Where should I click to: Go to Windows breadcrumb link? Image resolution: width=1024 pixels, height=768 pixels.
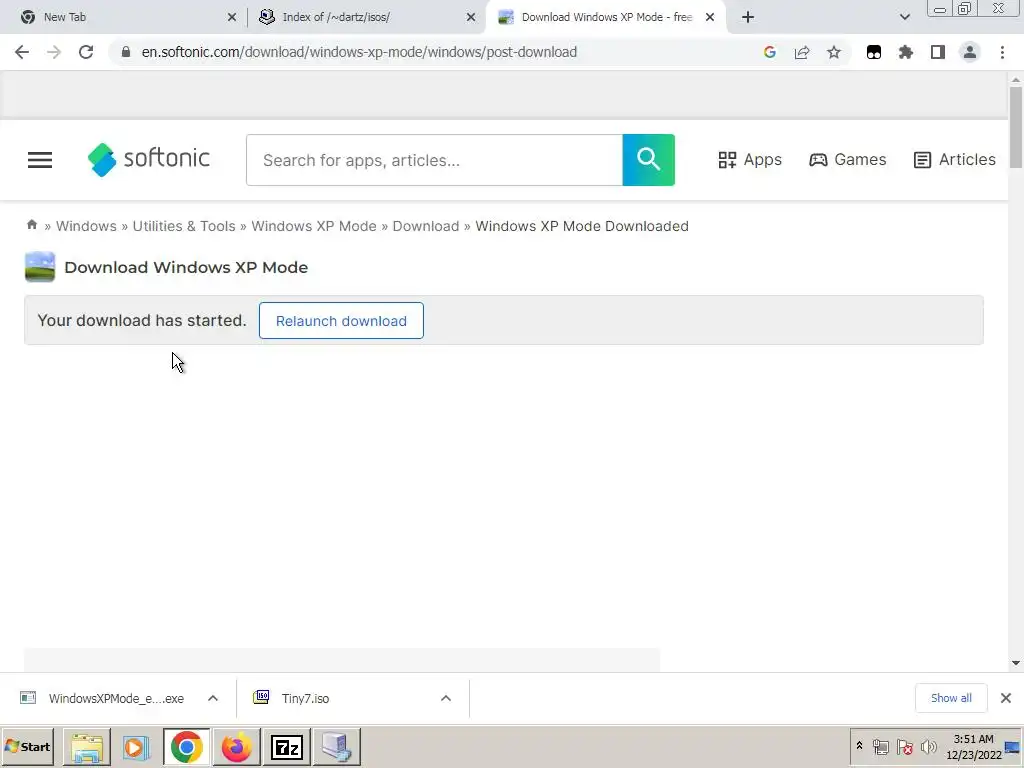86,226
